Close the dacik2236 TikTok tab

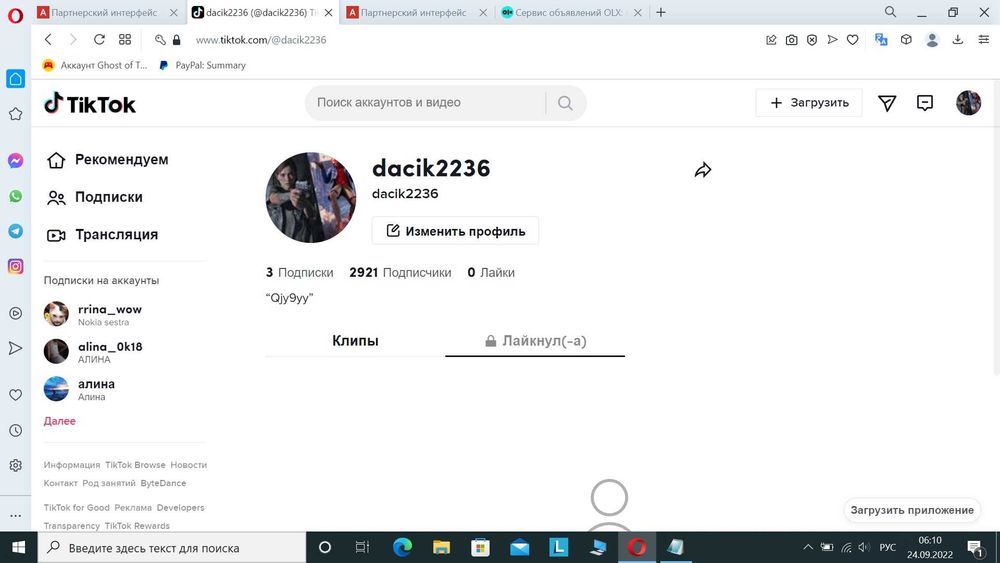click(x=328, y=13)
